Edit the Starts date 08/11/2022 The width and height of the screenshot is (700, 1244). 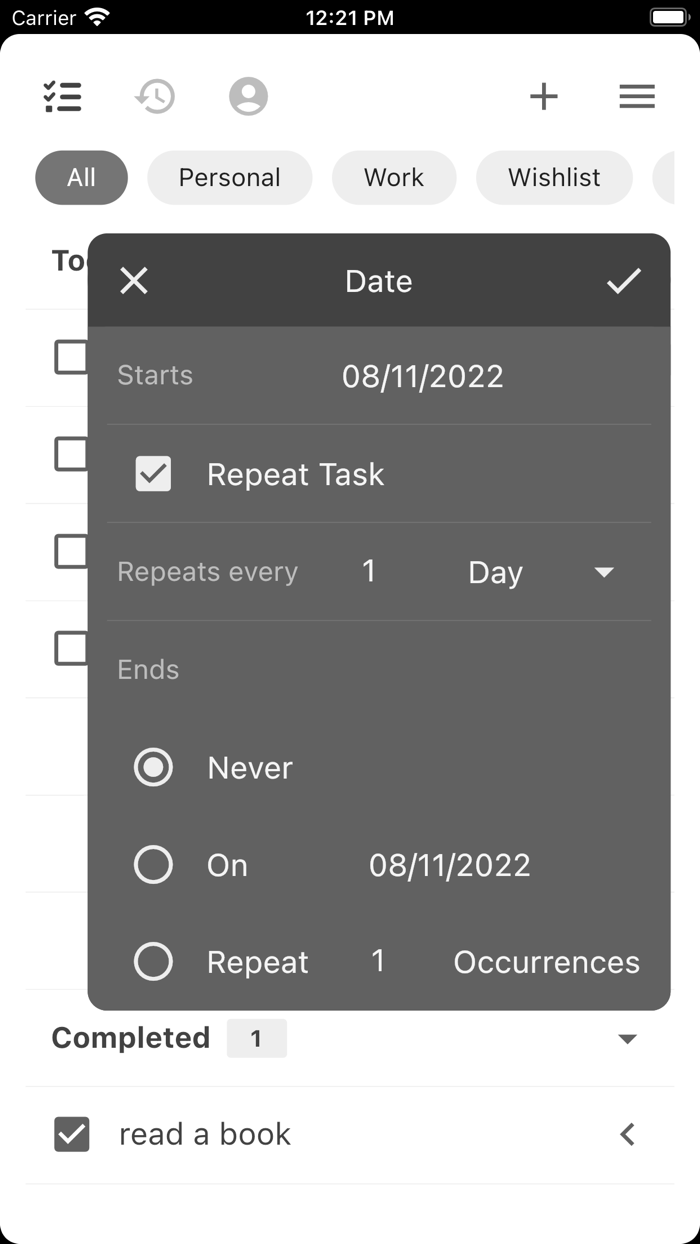(x=422, y=376)
